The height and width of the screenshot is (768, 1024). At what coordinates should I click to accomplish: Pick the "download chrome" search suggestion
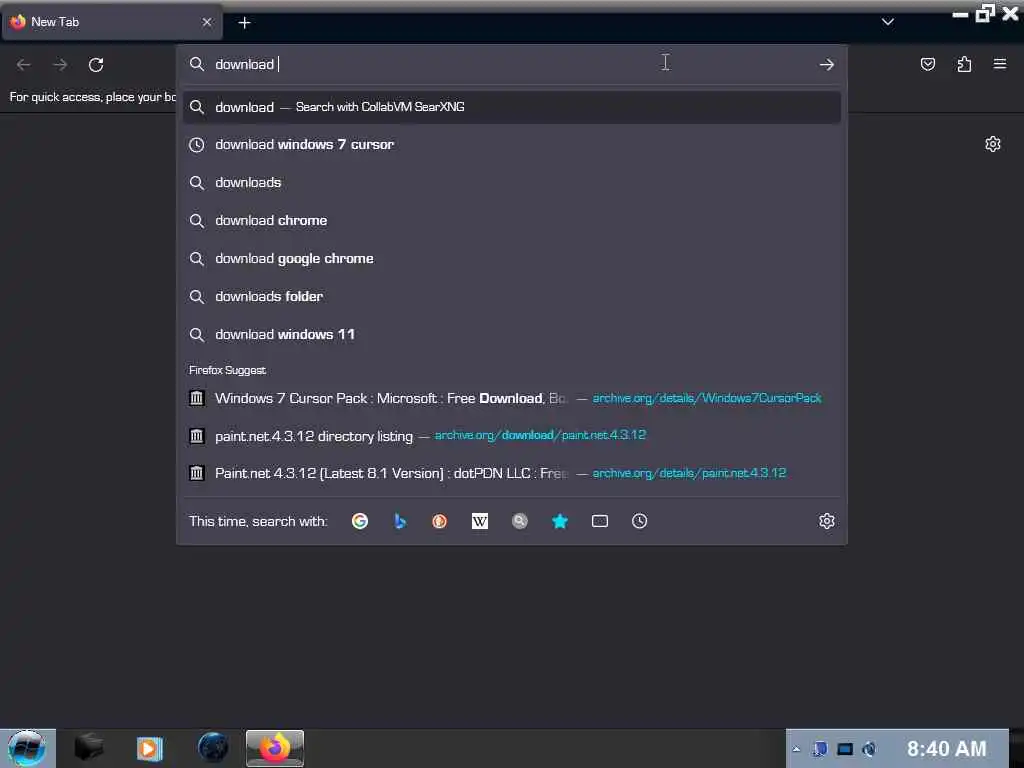coord(511,220)
